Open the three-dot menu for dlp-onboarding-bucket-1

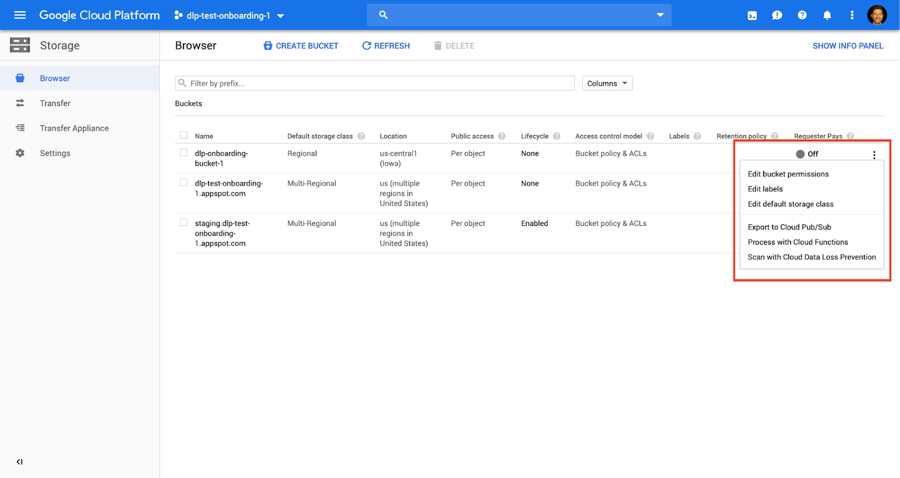(874, 155)
